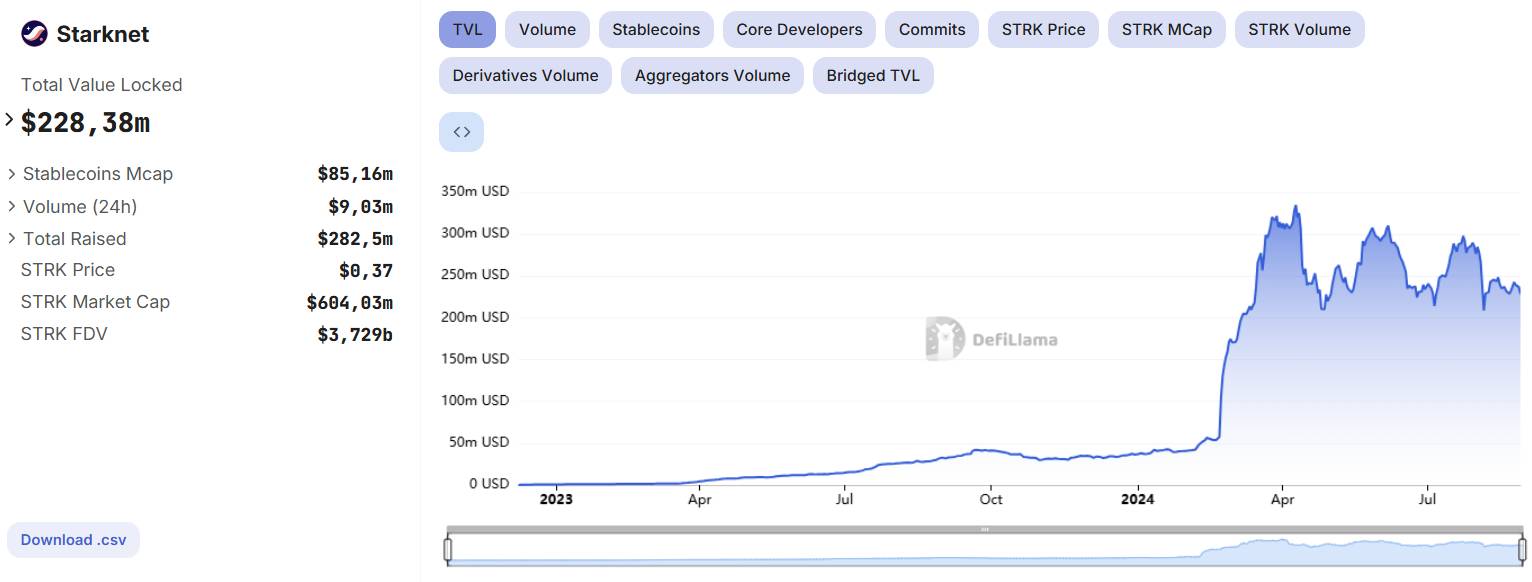1532x582 pixels.
Task: Click the Jul x-axis label after 2024
Action: click(x=1427, y=499)
